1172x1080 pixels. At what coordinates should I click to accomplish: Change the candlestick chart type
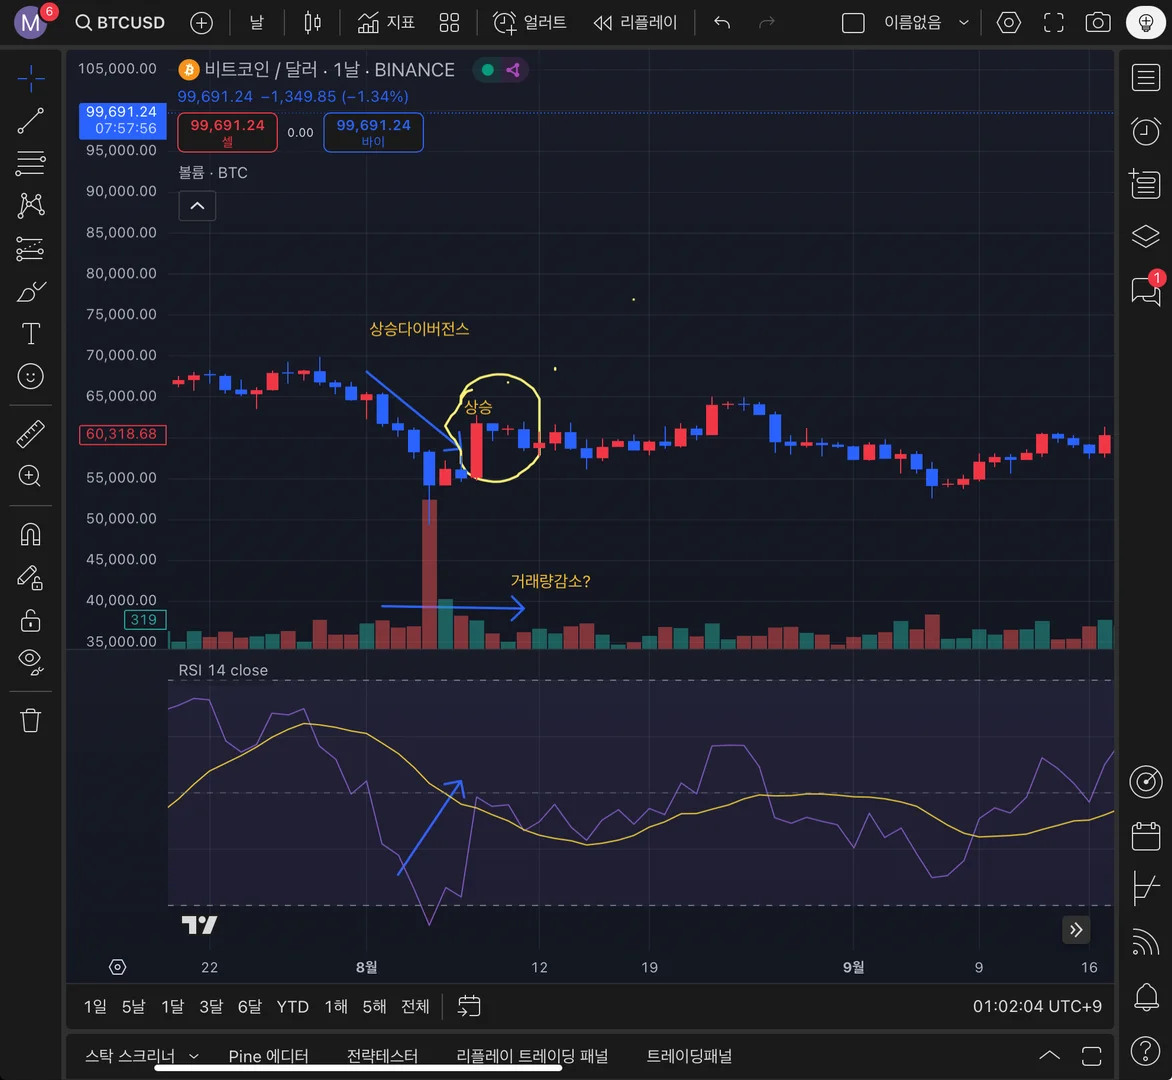[312, 22]
